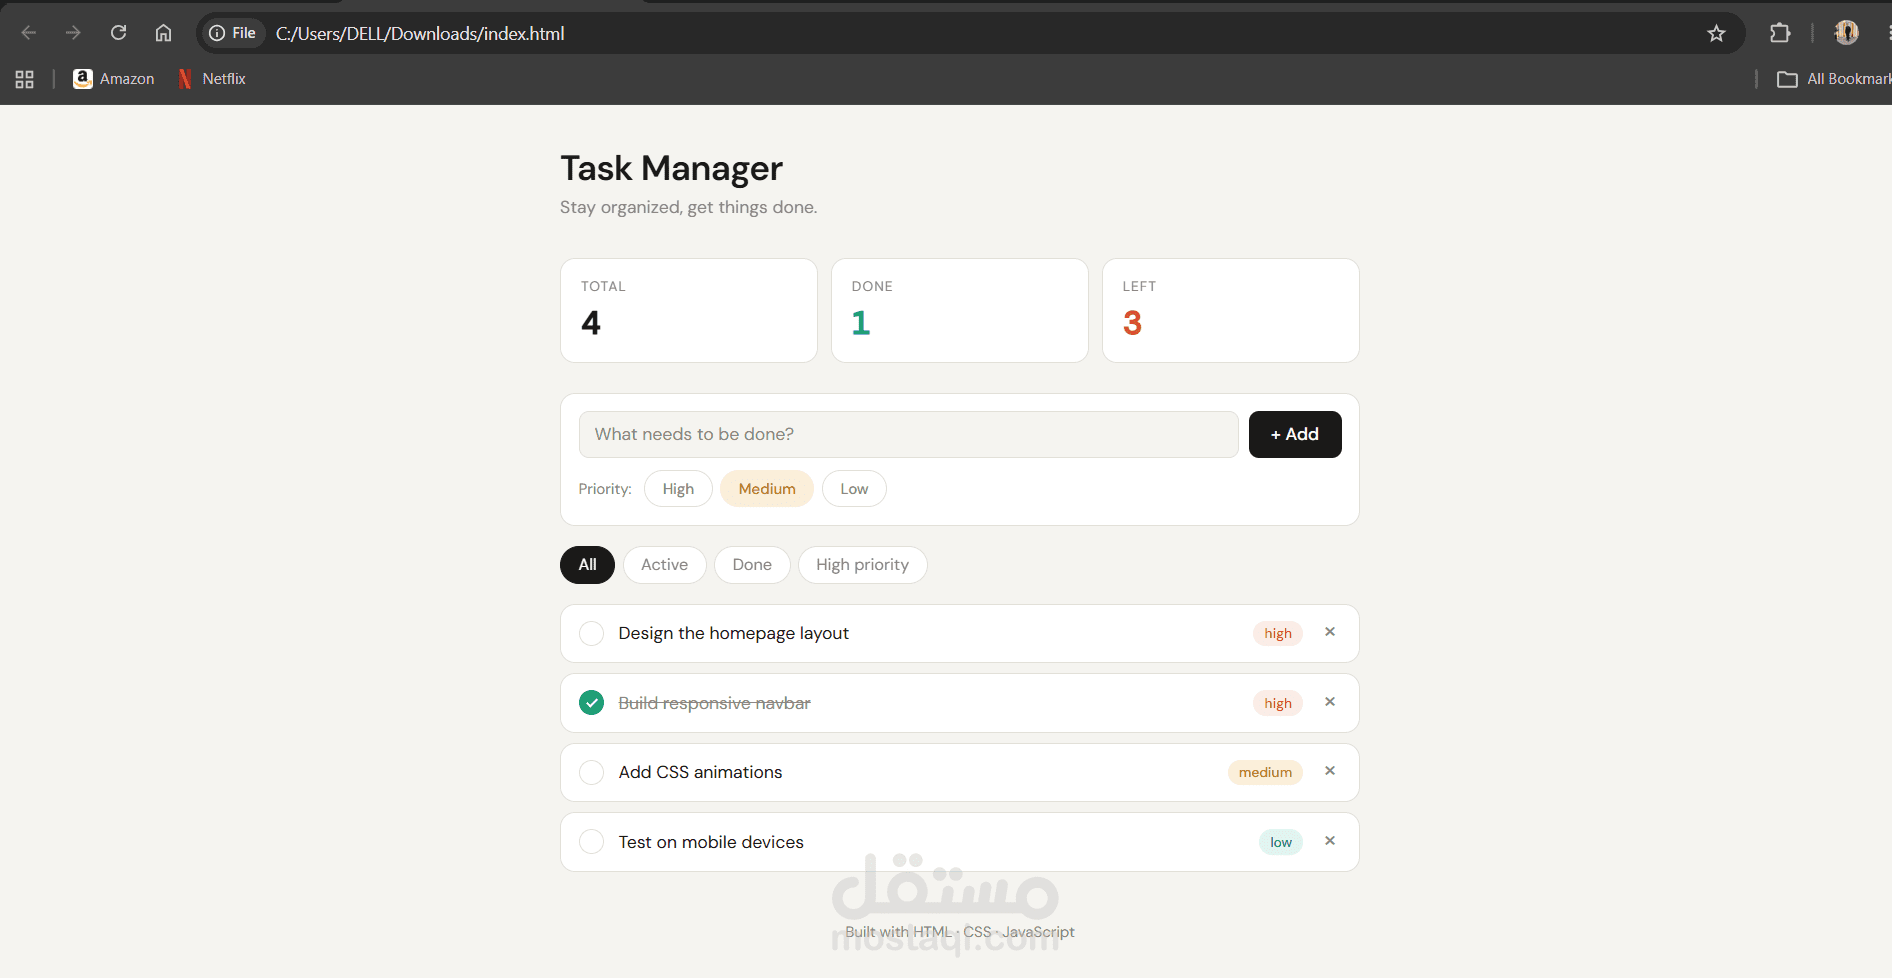Viewport: 1892px width, 978px height.
Task: Click the LEFT stat card
Action: (1231, 311)
